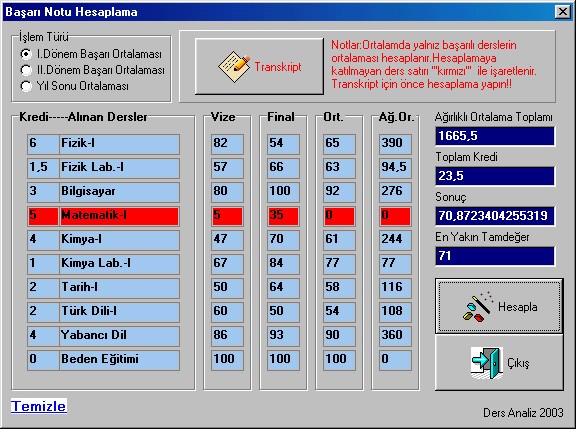This screenshot has height=429, width=576.
Task: Click the Vize field showing 57
Action: point(227,168)
